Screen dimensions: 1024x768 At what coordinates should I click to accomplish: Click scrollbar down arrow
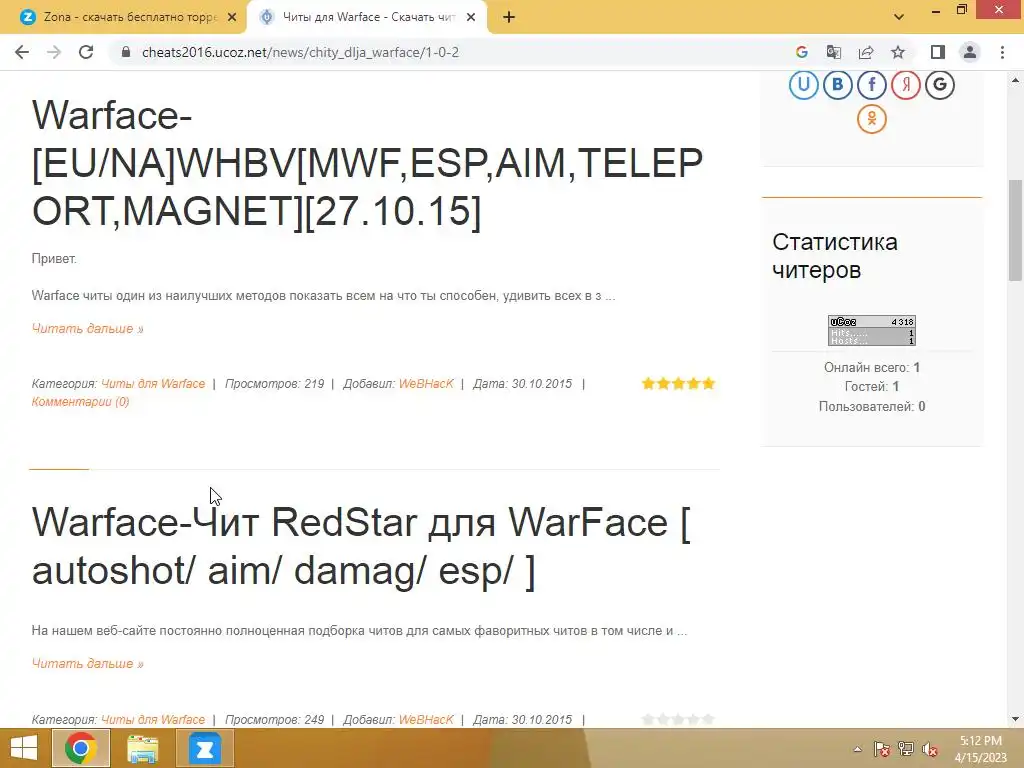click(x=1016, y=719)
